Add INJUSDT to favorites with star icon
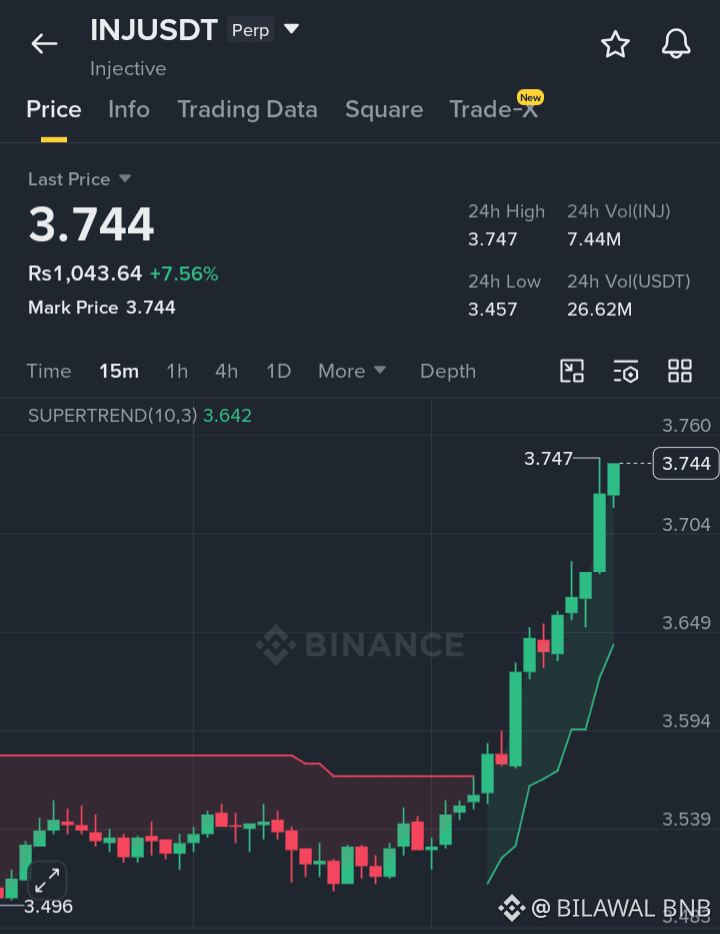This screenshot has width=720, height=934. coord(615,44)
